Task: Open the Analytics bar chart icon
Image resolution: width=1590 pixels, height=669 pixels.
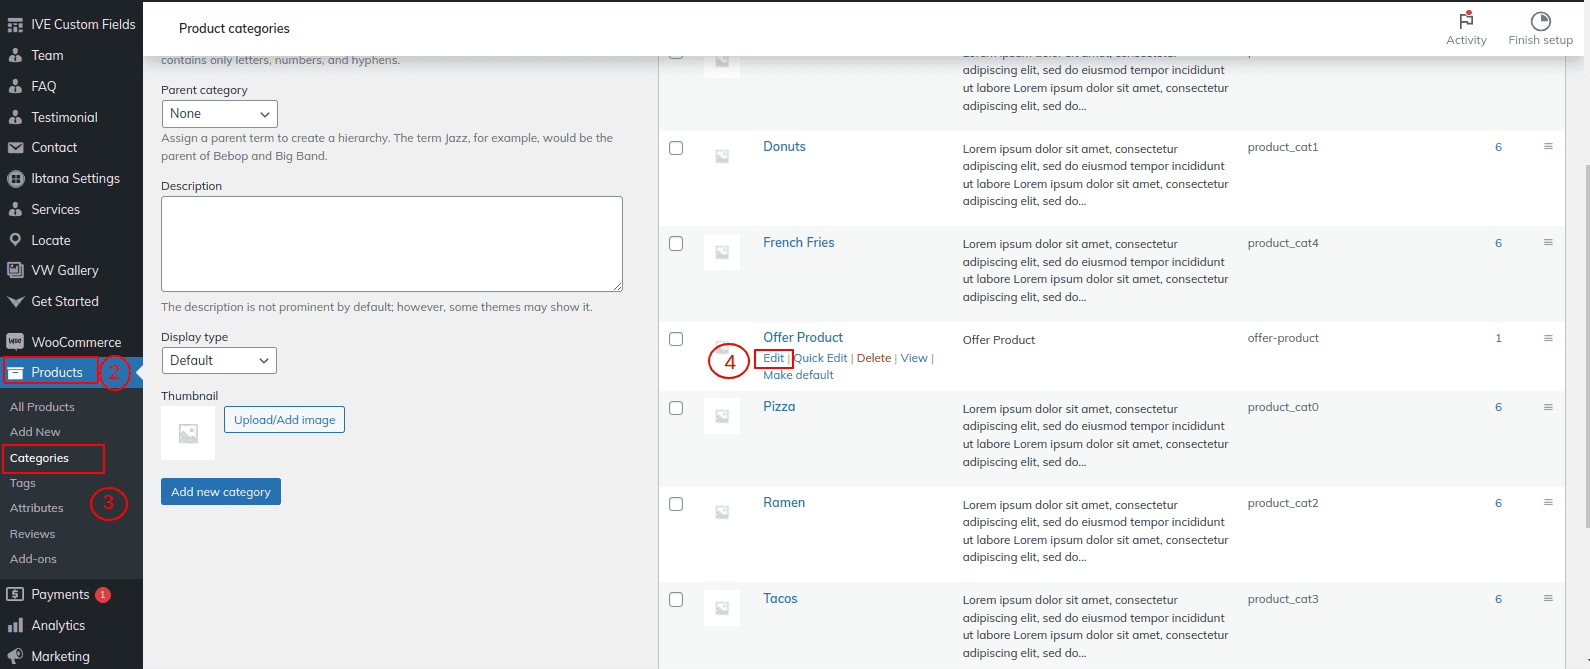Action: click(x=15, y=625)
